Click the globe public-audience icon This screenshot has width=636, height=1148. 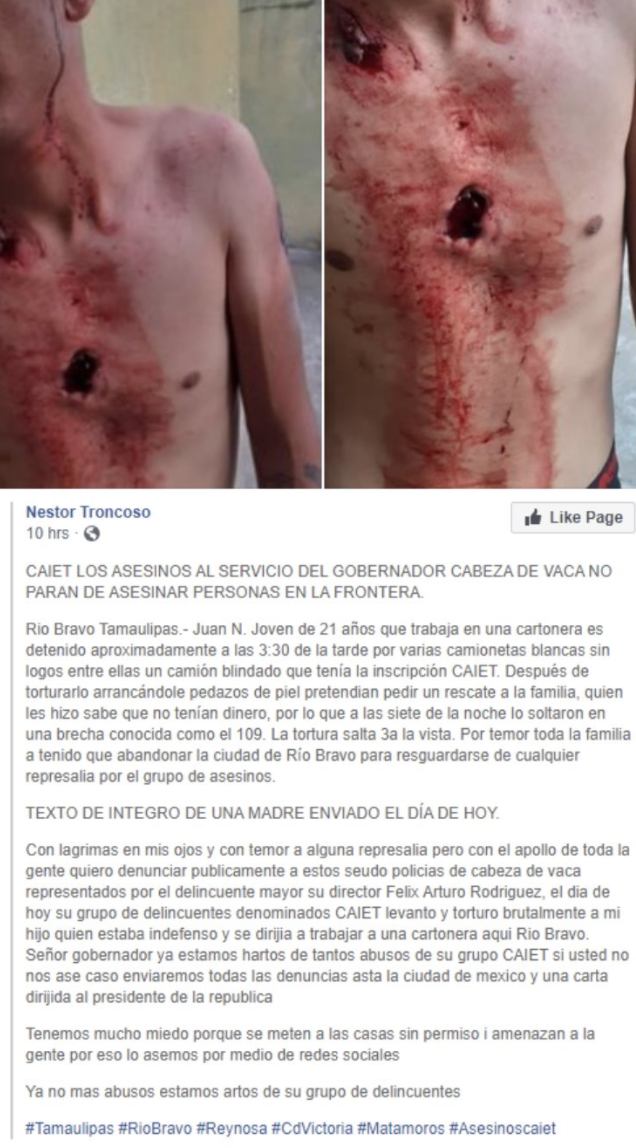(91, 534)
